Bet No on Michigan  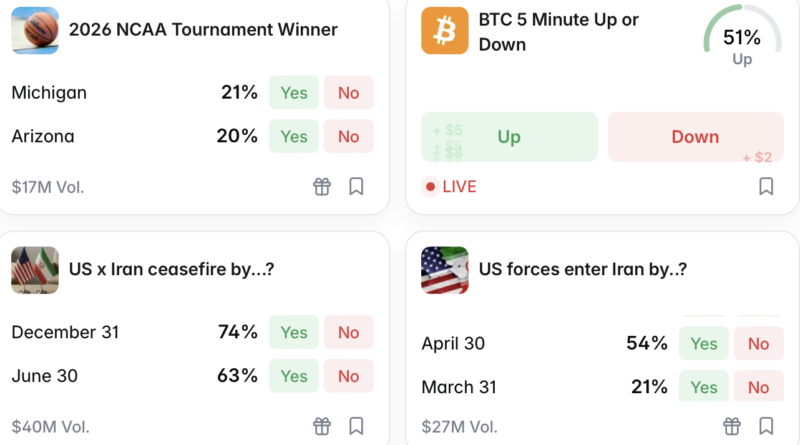tap(348, 93)
